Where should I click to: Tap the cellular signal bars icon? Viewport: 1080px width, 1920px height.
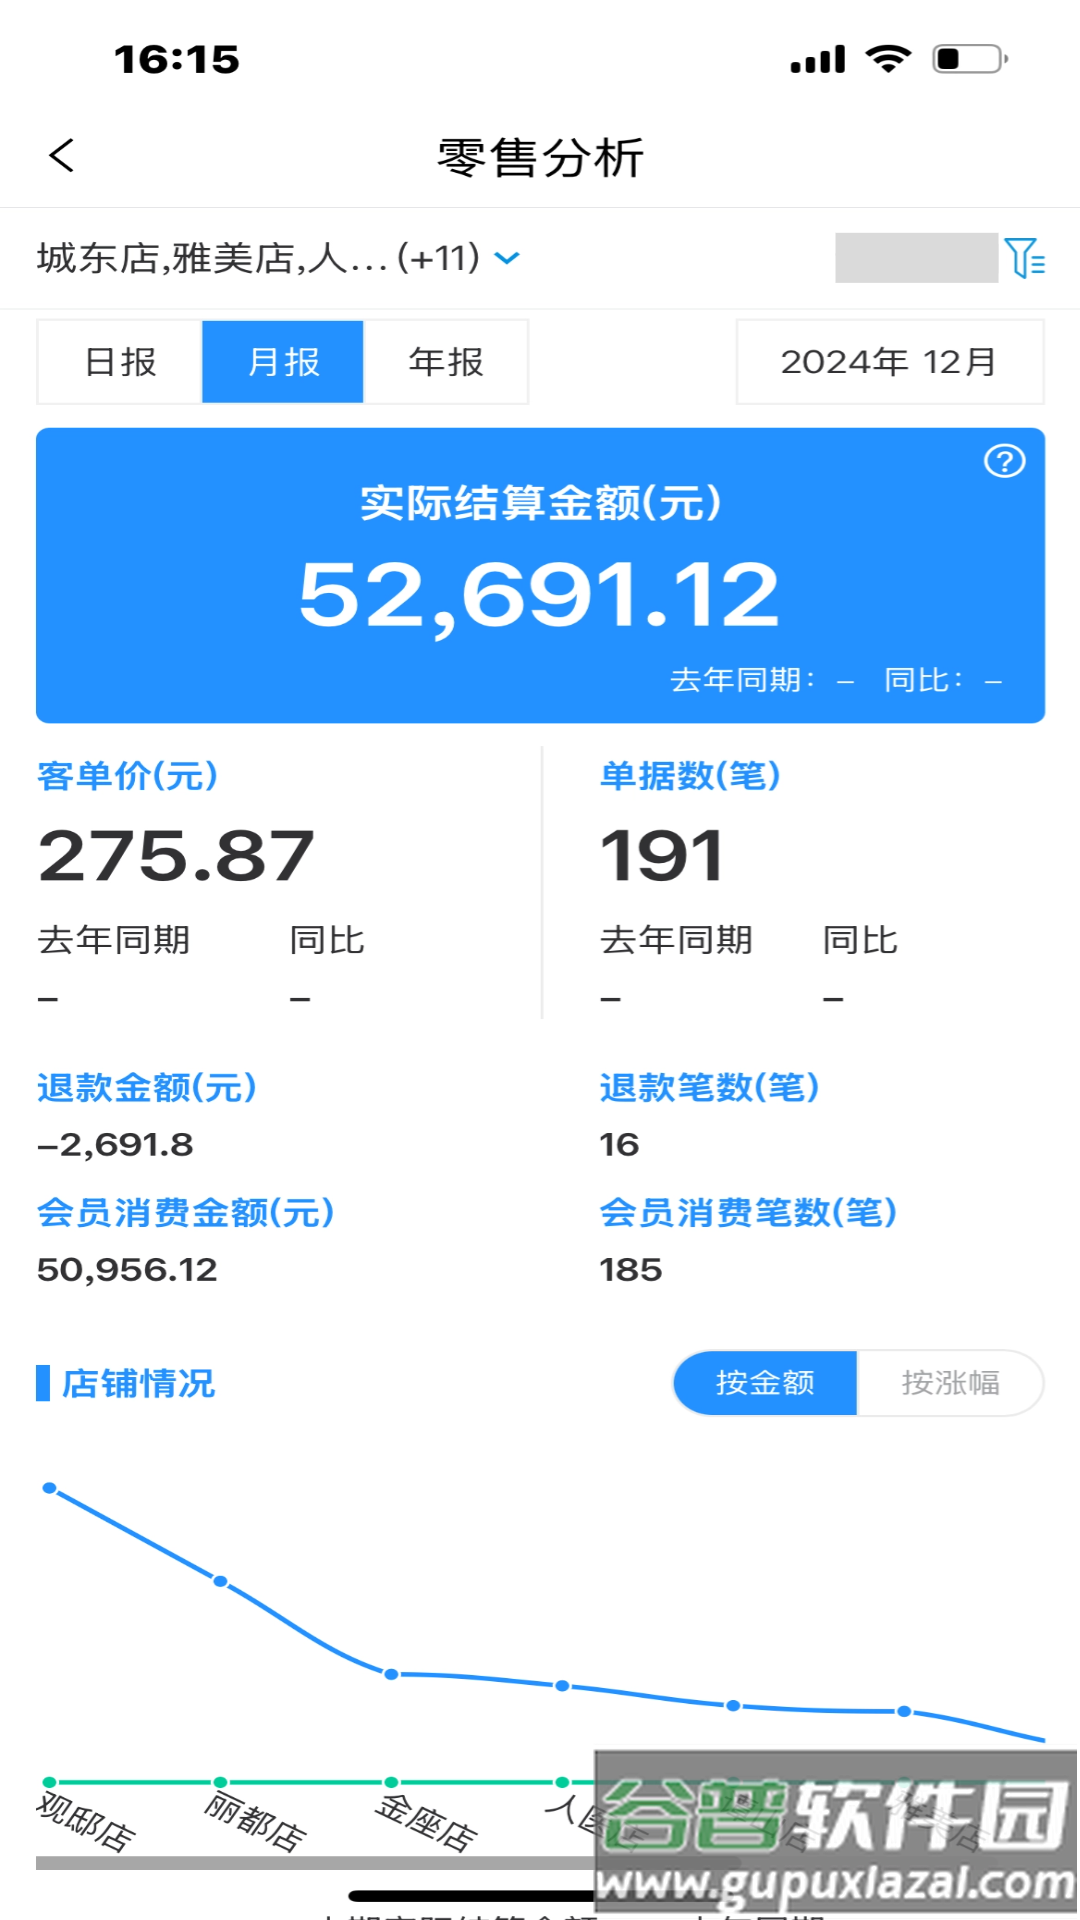(818, 60)
